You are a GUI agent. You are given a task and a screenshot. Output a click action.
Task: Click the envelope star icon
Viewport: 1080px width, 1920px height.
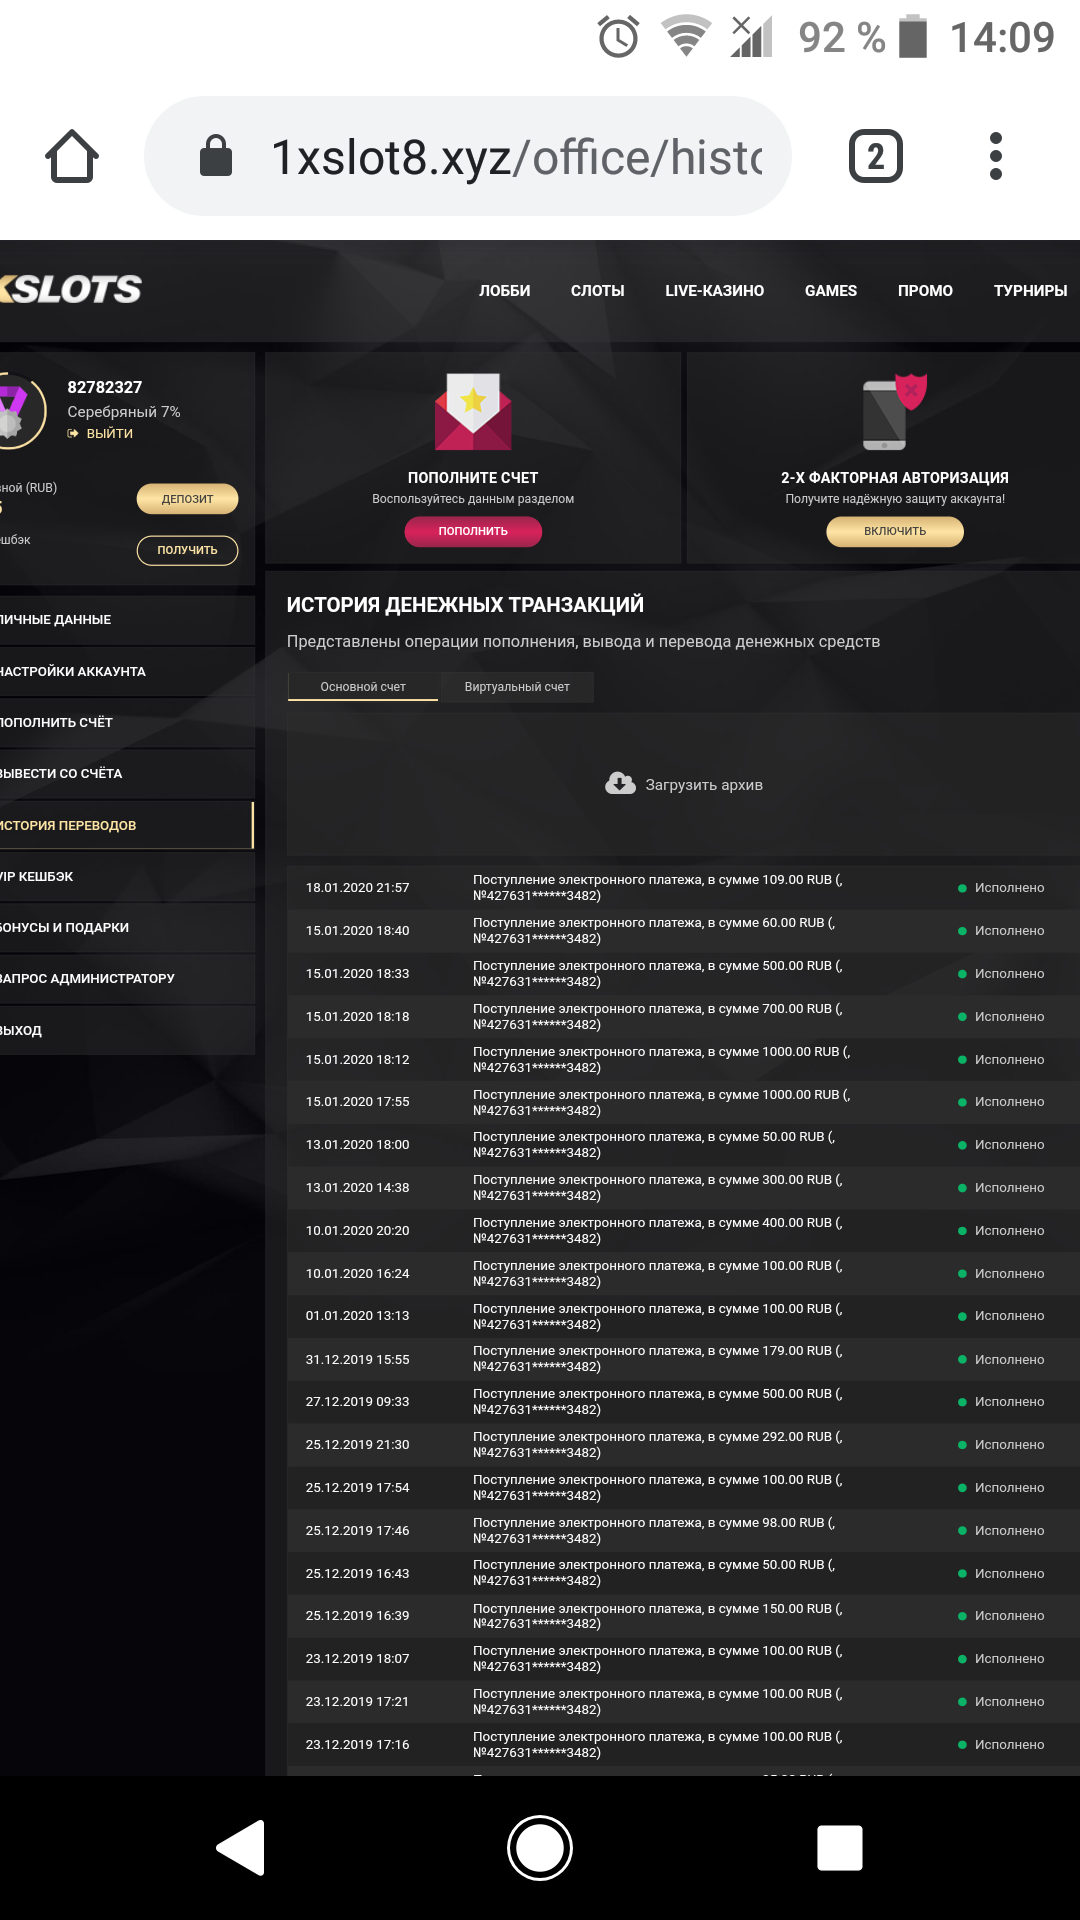[x=473, y=411]
